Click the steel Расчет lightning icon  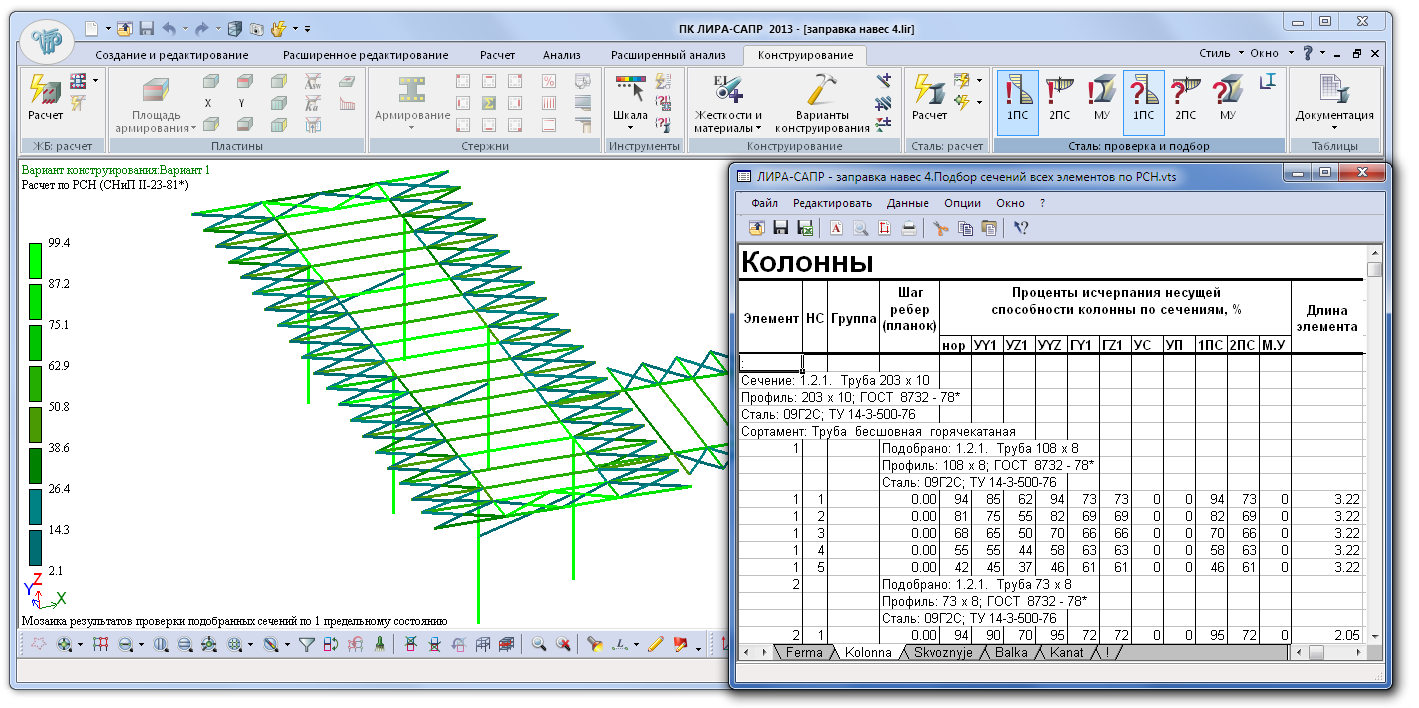point(929,91)
